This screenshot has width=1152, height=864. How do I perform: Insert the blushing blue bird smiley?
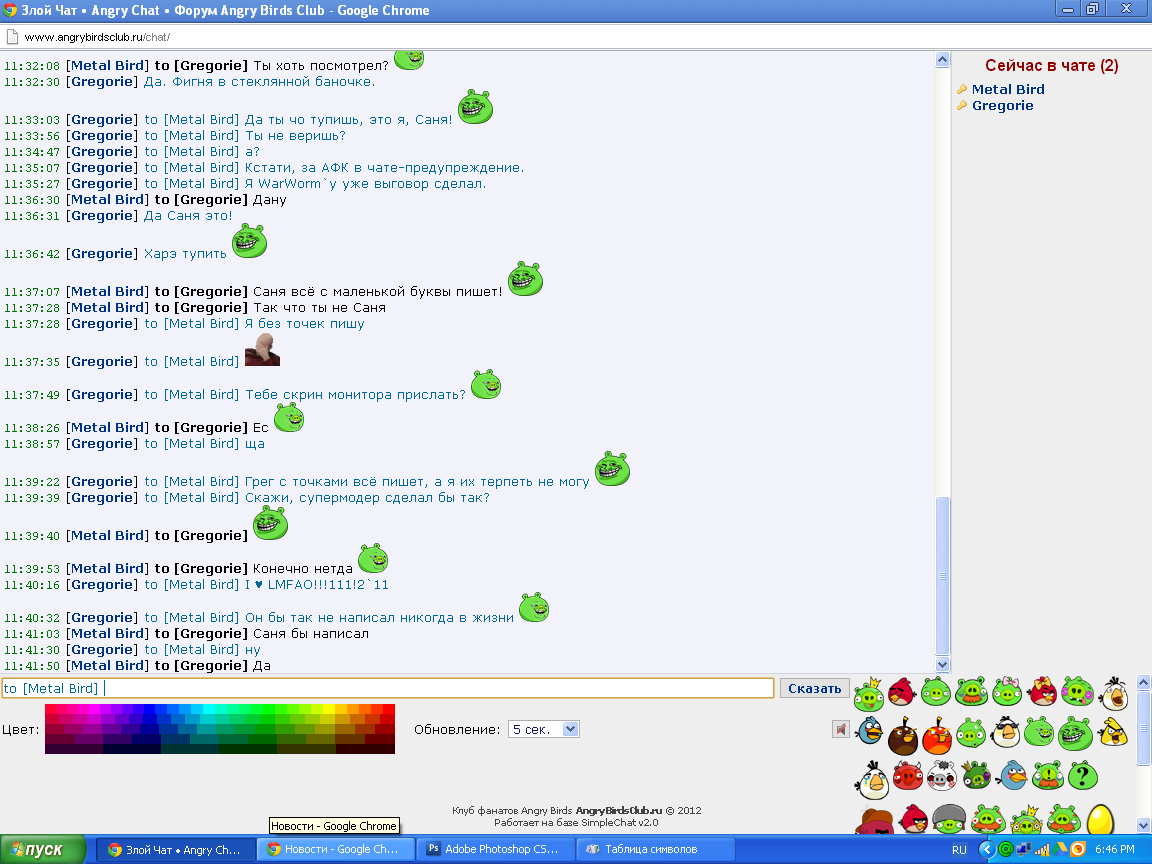point(1013,775)
